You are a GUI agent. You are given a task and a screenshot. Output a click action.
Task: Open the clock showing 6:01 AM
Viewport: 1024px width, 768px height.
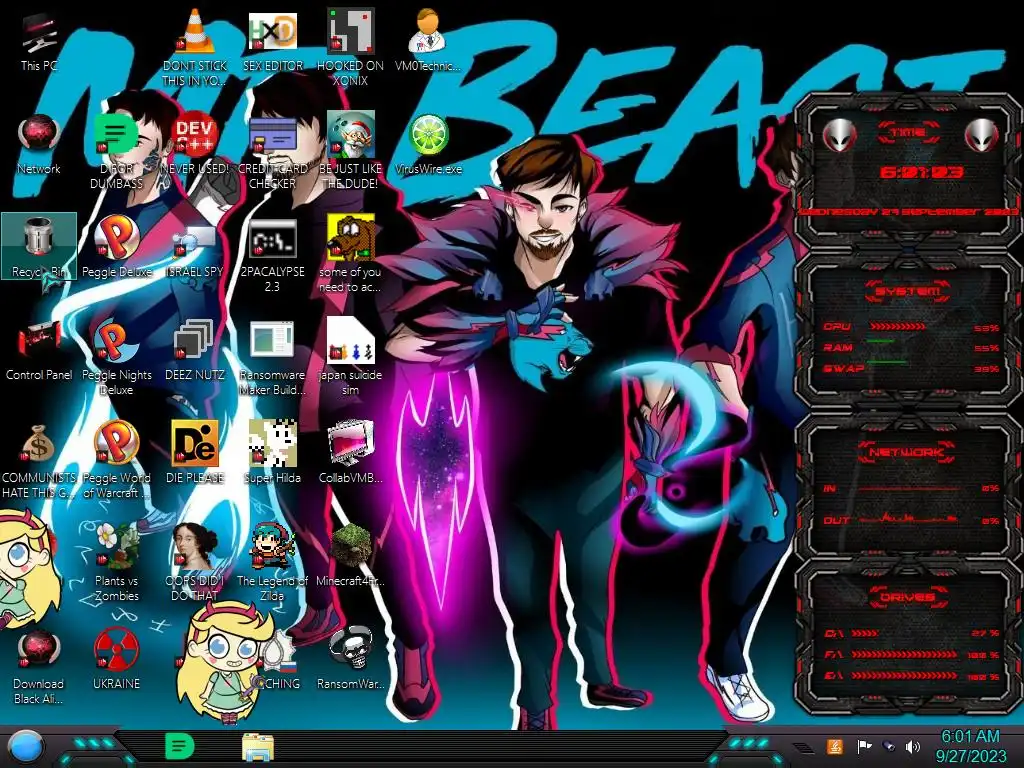970,746
